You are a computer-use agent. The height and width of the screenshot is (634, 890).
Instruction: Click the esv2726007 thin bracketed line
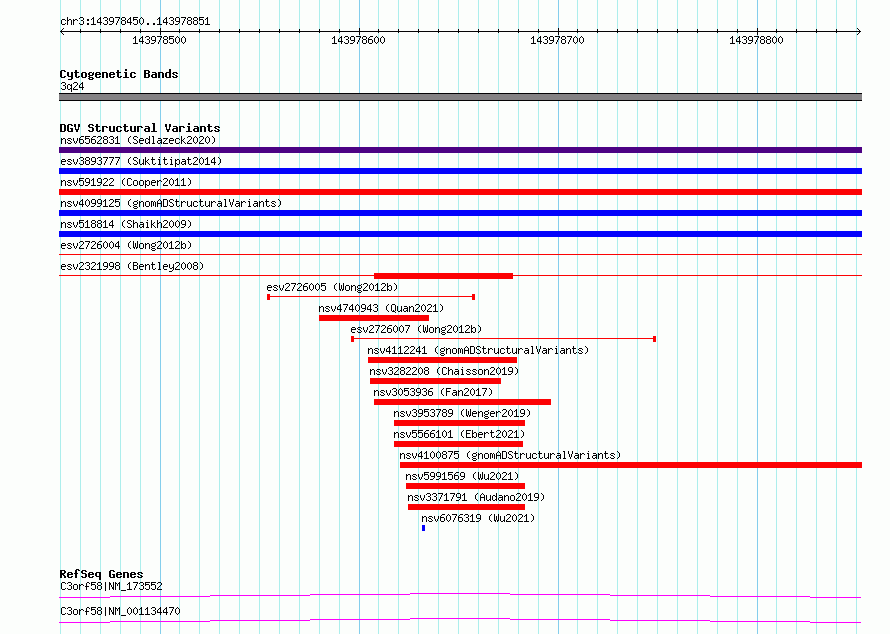tap(503, 339)
